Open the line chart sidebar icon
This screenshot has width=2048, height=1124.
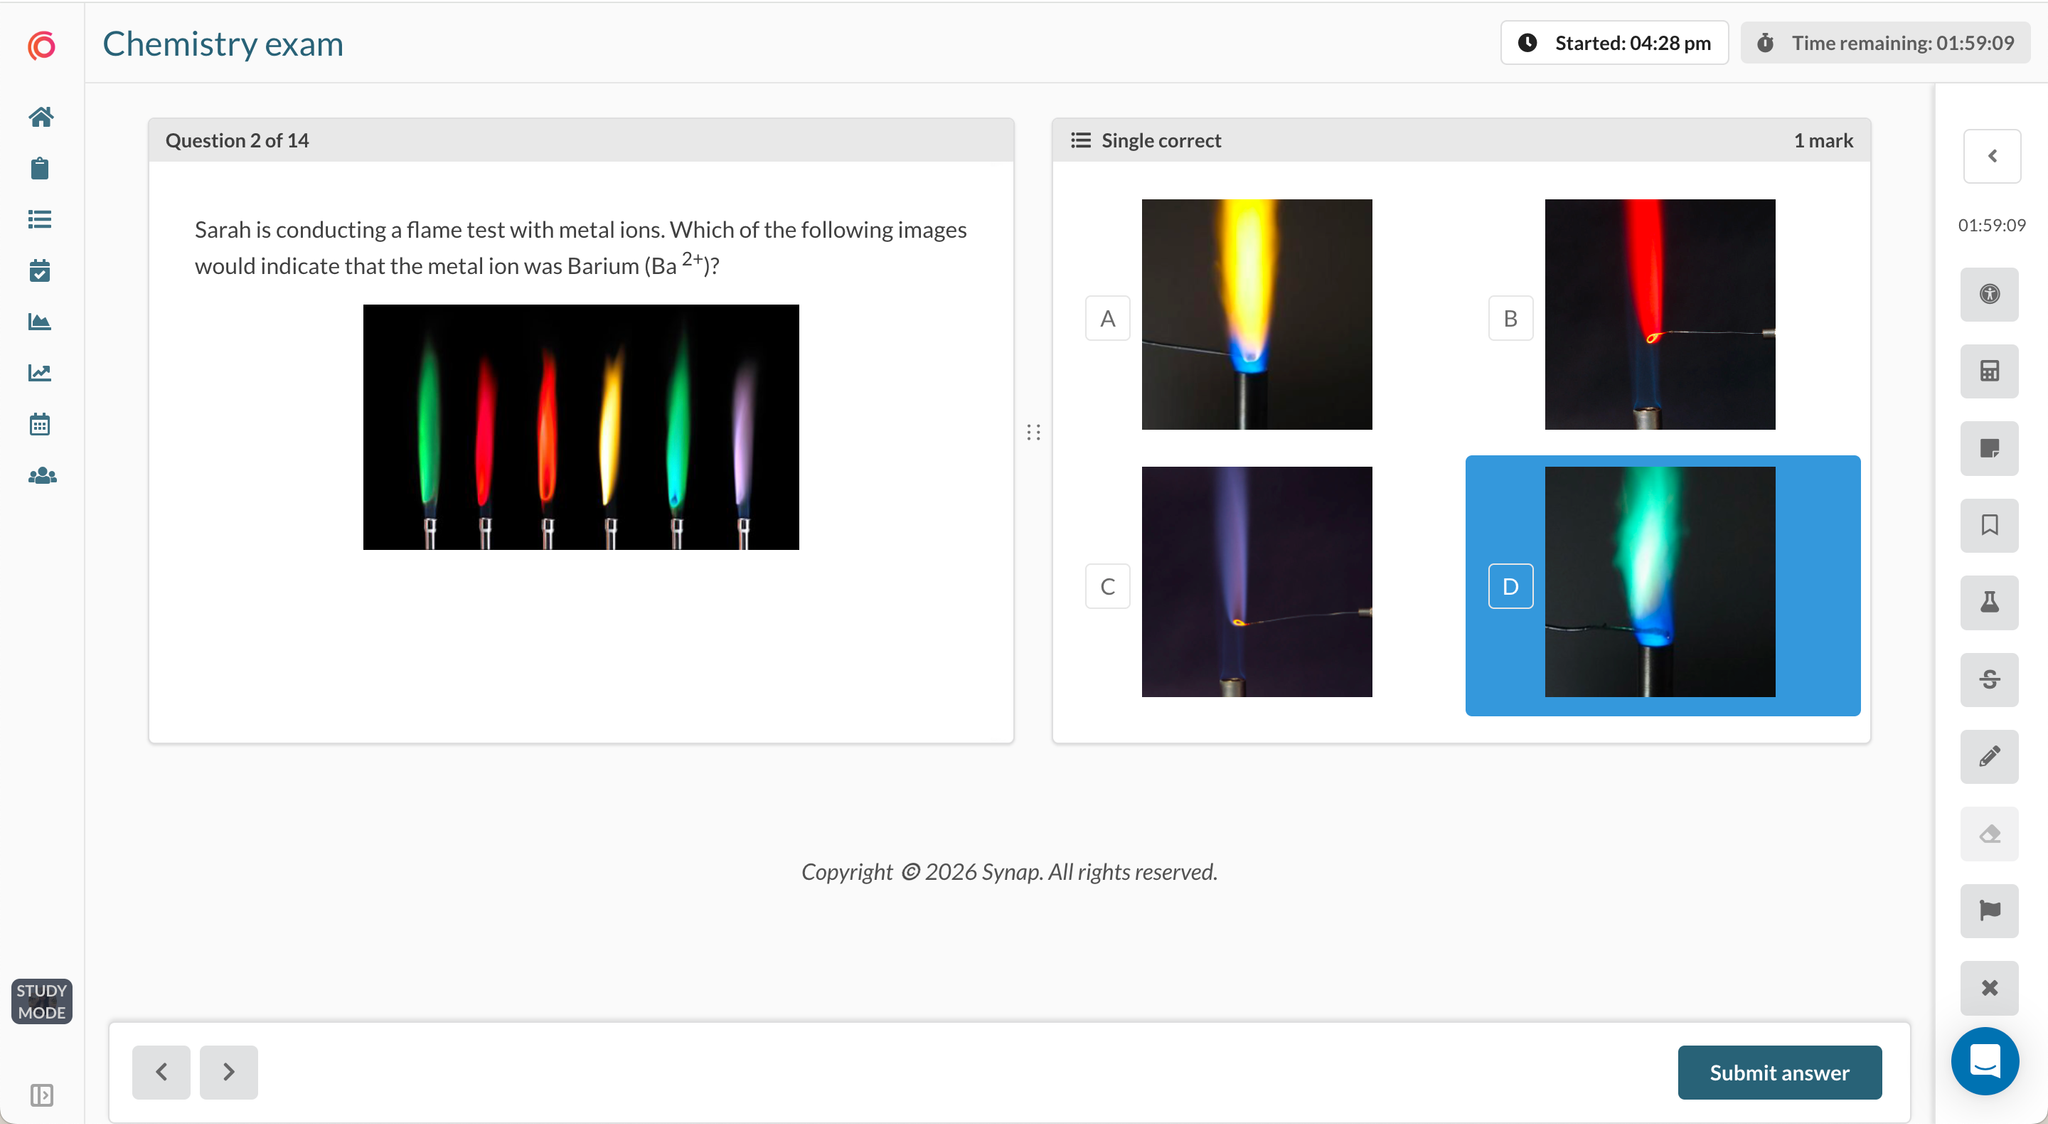(x=40, y=373)
